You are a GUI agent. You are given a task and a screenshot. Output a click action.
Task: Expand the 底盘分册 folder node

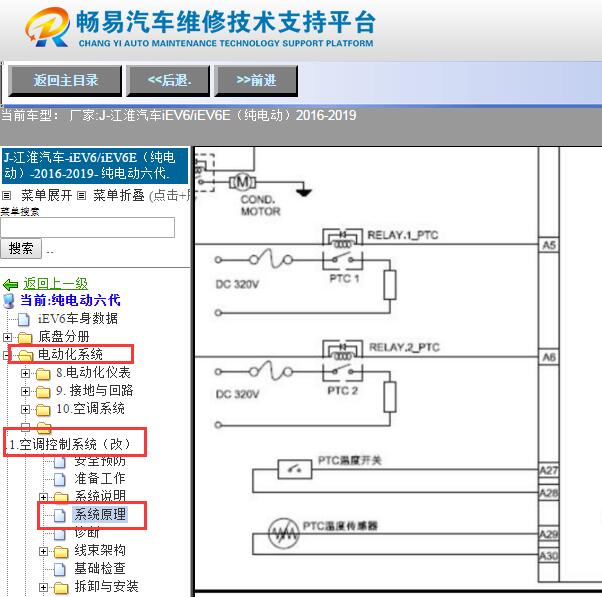point(7,337)
